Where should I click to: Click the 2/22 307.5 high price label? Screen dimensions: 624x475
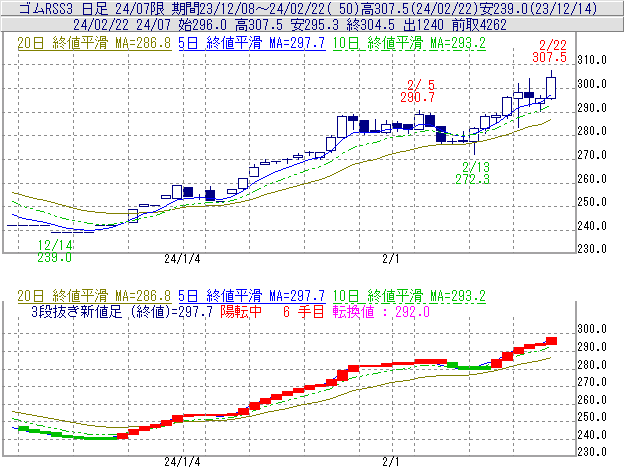[550, 51]
